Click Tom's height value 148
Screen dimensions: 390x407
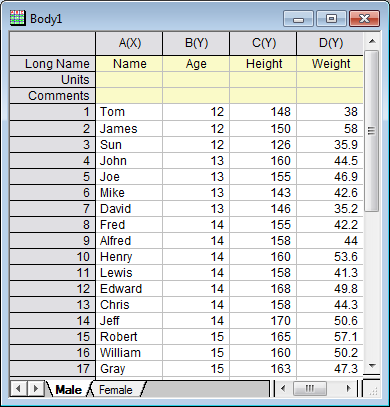coord(263,112)
